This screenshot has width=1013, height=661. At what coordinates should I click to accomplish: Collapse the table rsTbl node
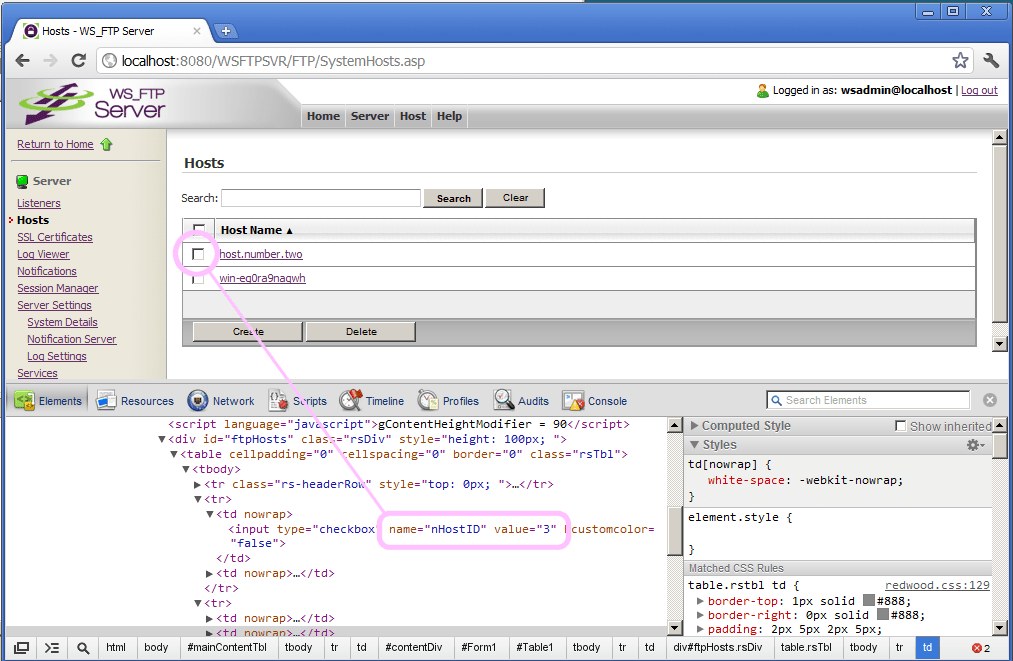coord(174,454)
